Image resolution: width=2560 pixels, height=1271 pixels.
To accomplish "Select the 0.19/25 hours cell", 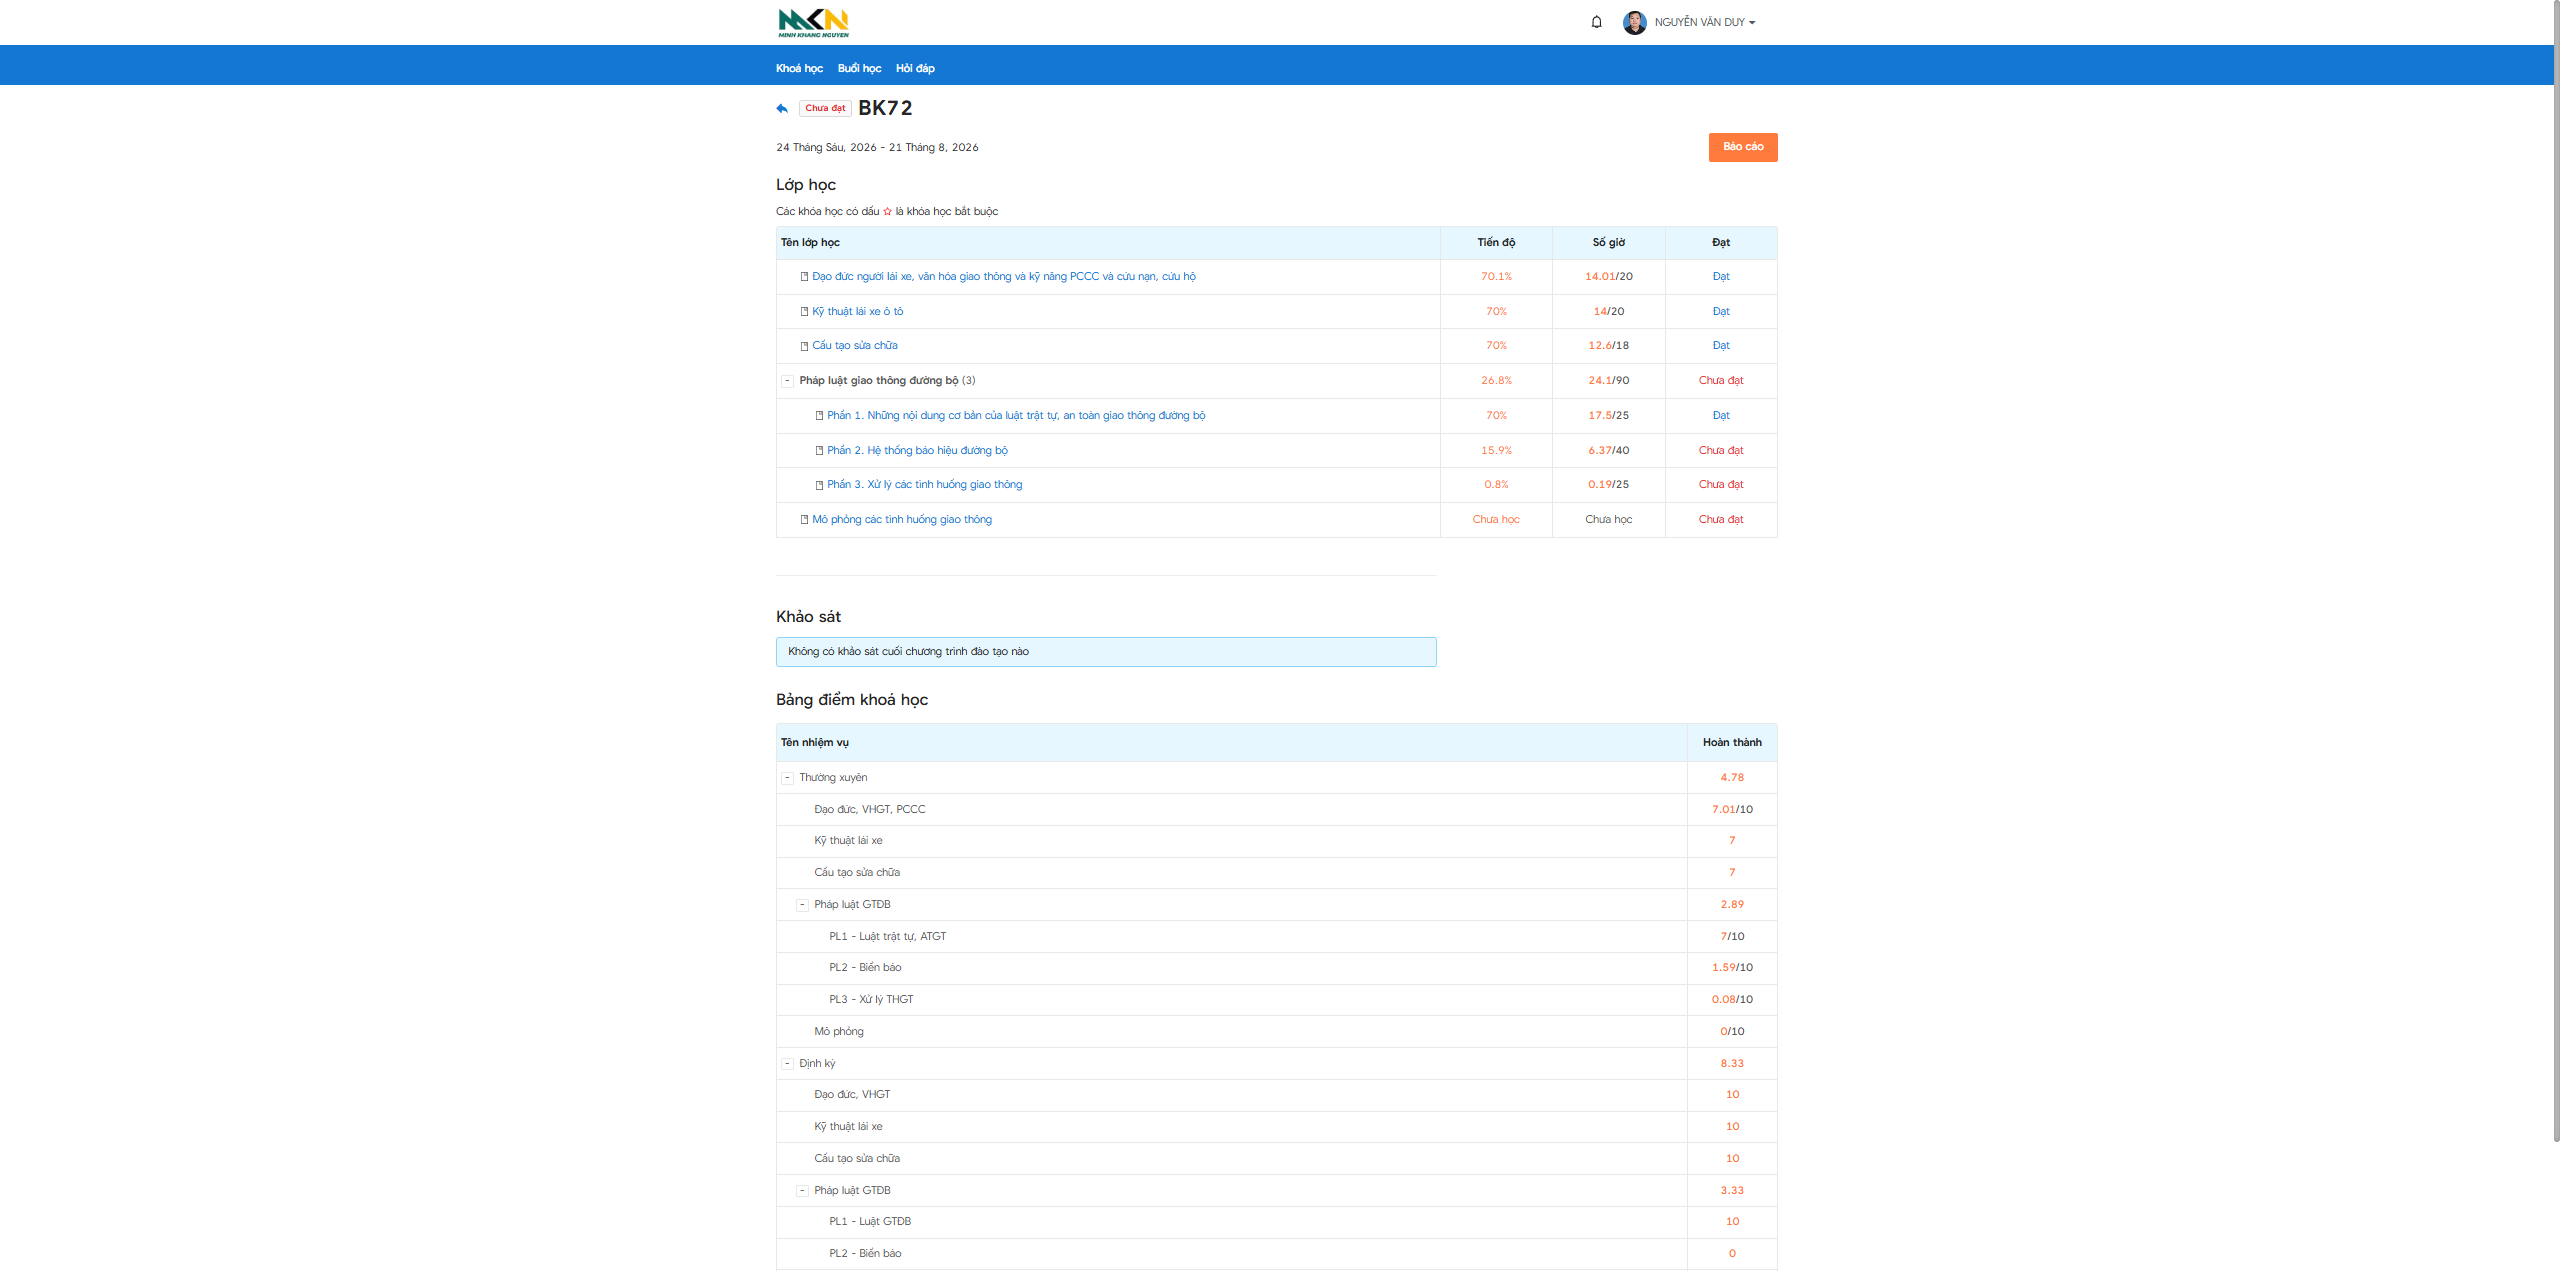I will 1608,485.
